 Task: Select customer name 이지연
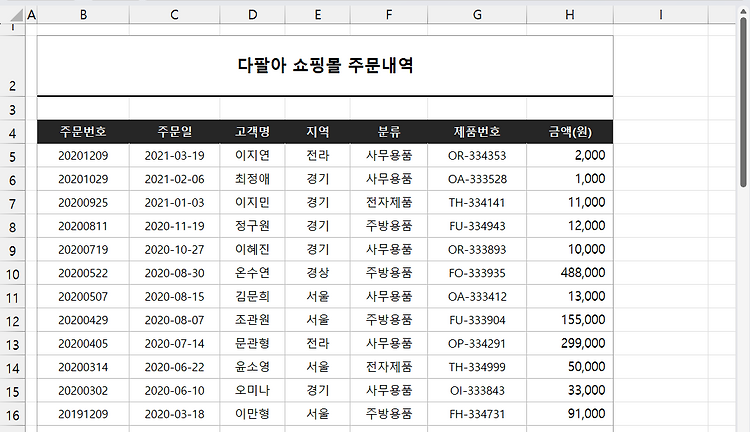click(253, 155)
